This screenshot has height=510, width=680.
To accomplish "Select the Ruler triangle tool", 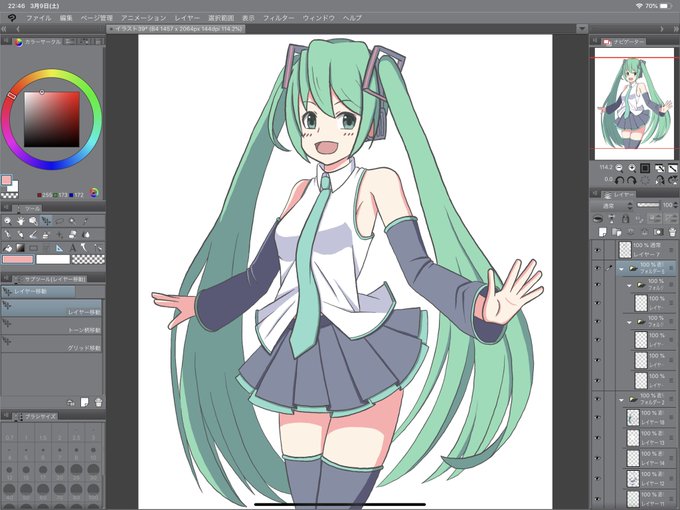I will click(x=59, y=248).
